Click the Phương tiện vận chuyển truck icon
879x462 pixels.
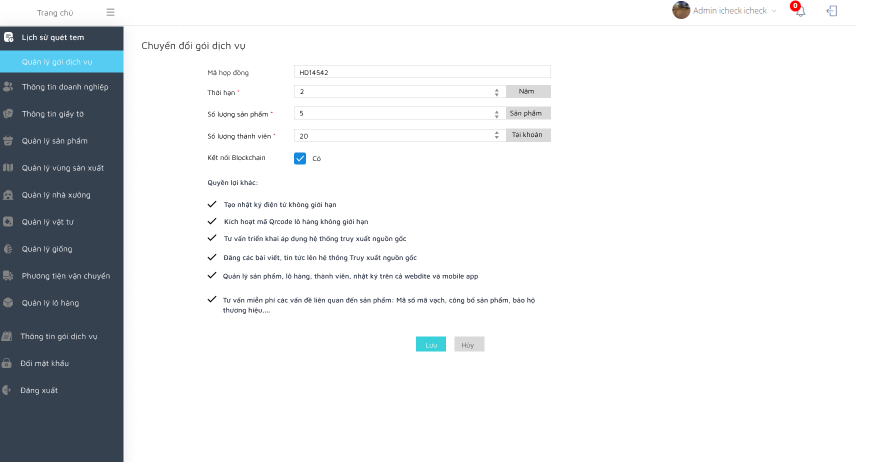click(x=8, y=276)
